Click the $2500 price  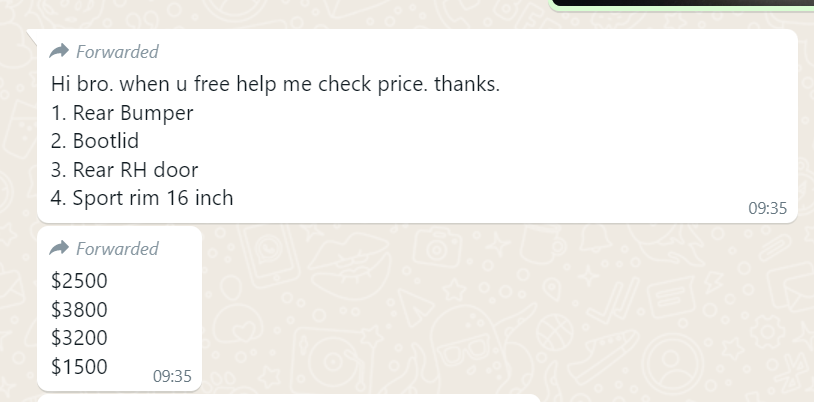point(79,280)
